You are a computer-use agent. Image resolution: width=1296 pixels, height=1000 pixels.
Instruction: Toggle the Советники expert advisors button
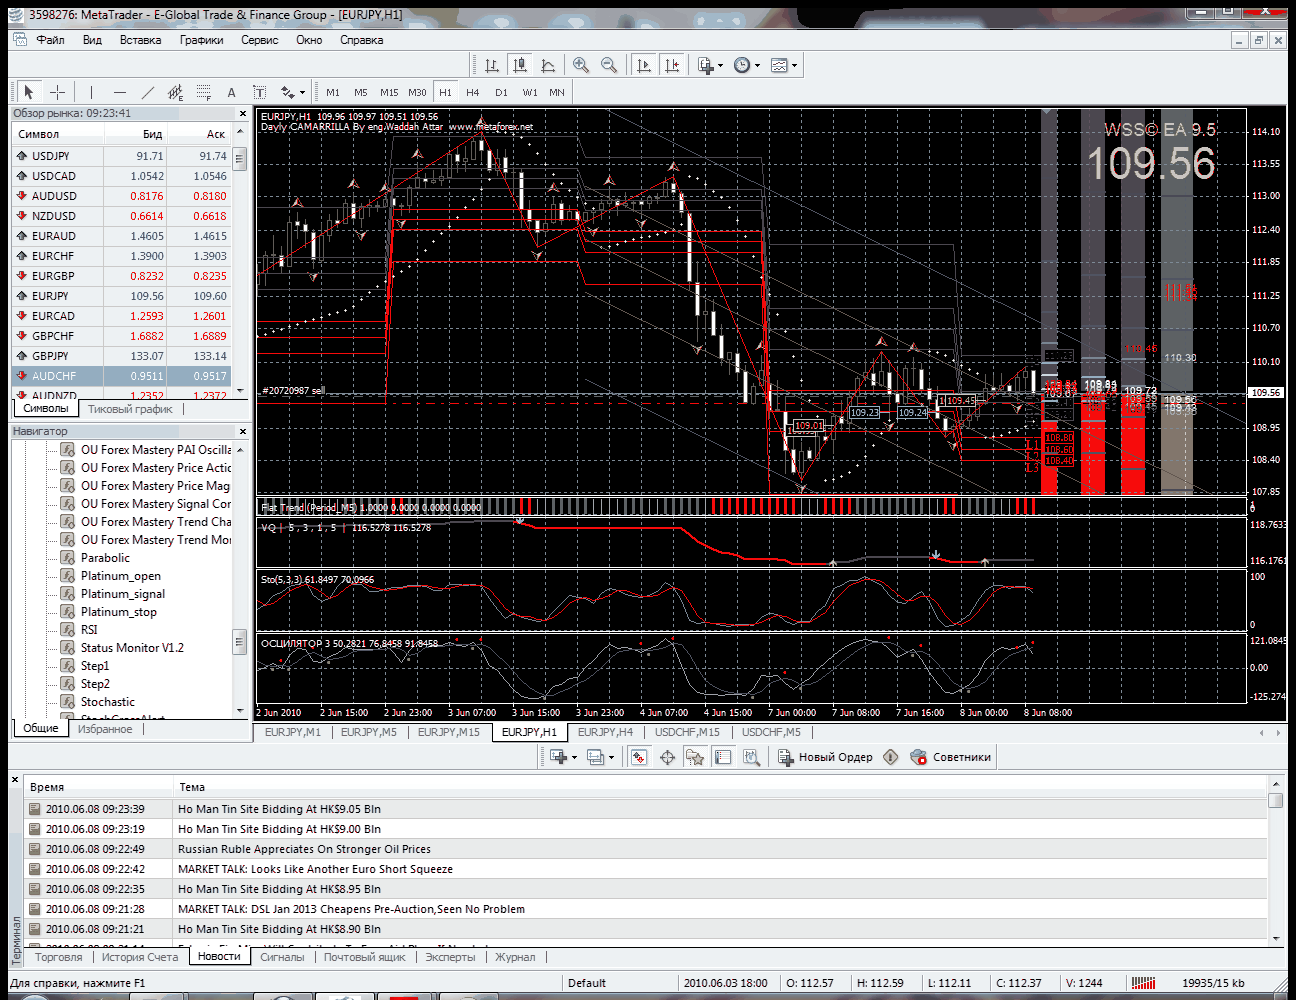951,757
